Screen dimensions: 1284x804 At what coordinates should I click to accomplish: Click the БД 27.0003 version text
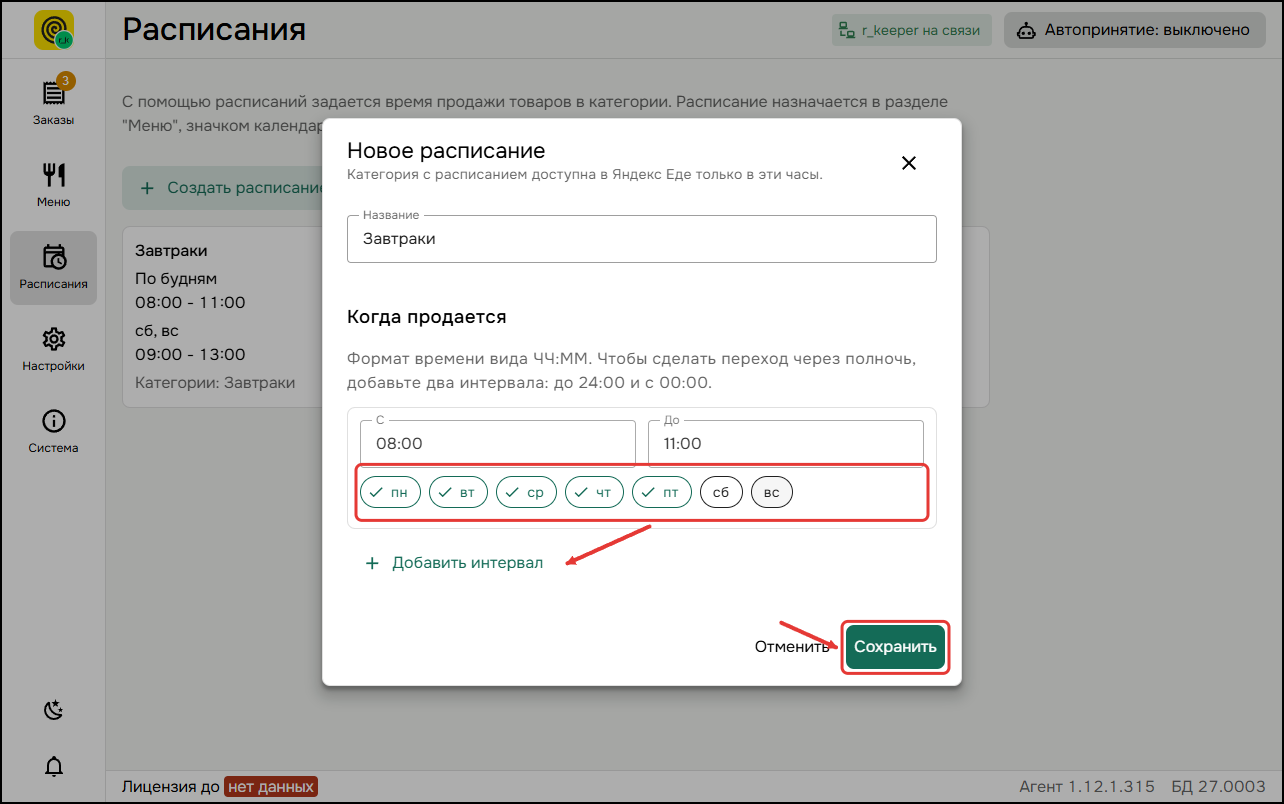click(x=1216, y=787)
